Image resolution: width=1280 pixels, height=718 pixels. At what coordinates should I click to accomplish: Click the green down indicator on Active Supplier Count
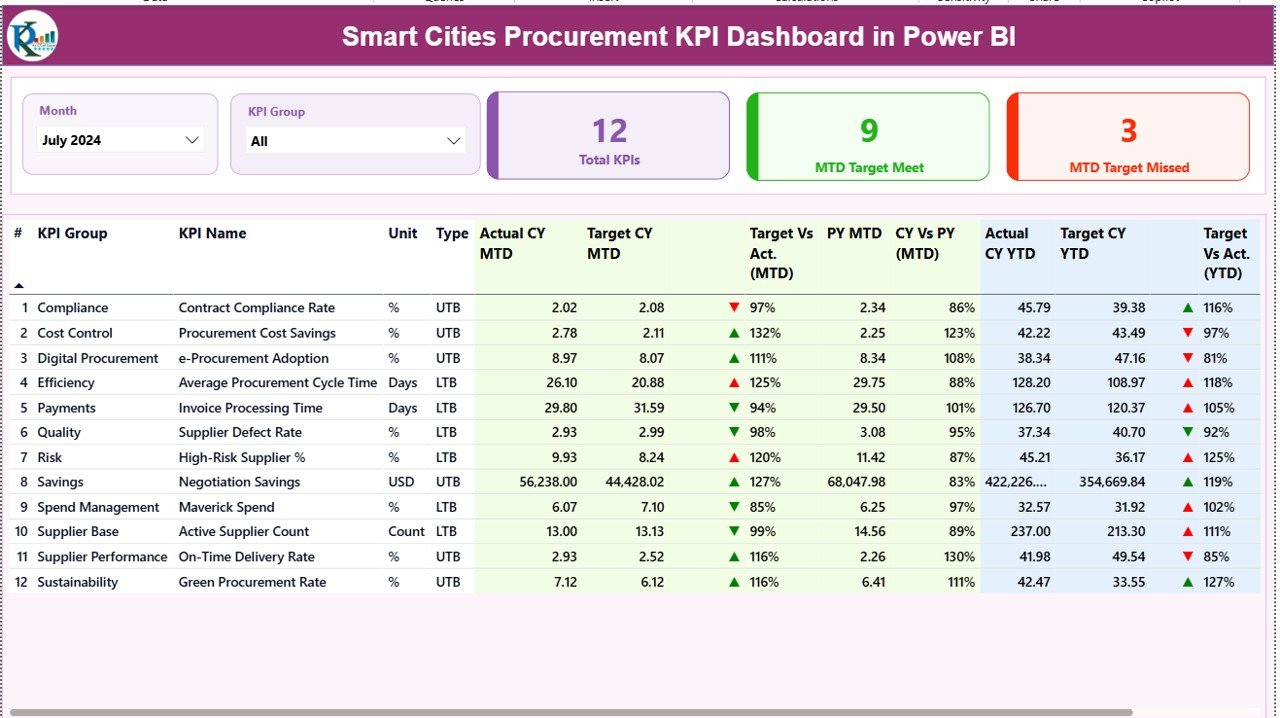coord(735,531)
